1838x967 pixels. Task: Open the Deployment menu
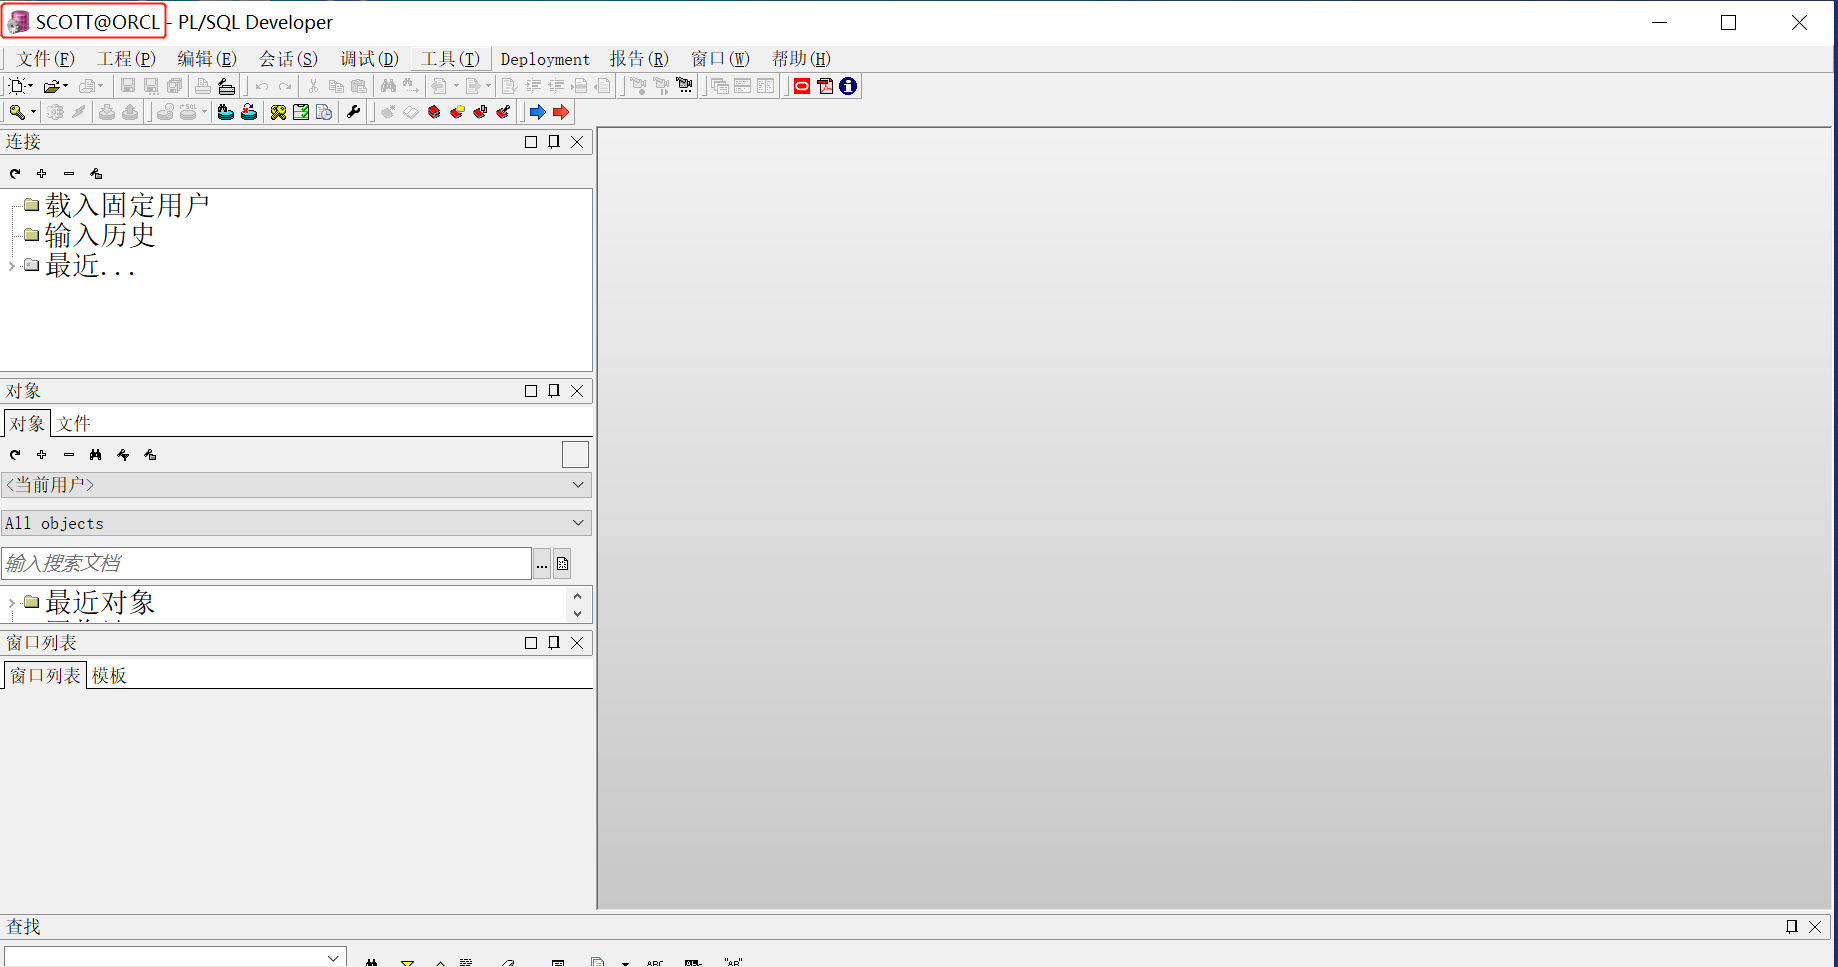tap(545, 59)
